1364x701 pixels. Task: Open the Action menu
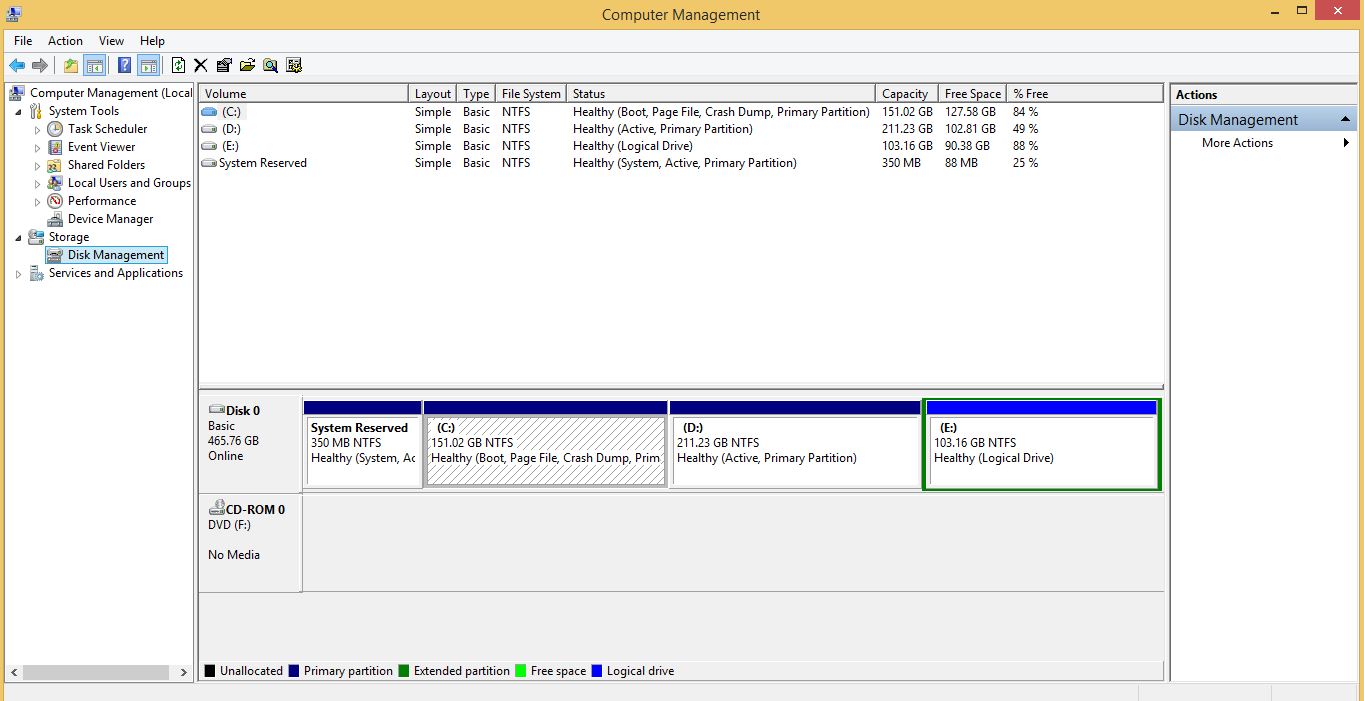[x=65, y=41]
